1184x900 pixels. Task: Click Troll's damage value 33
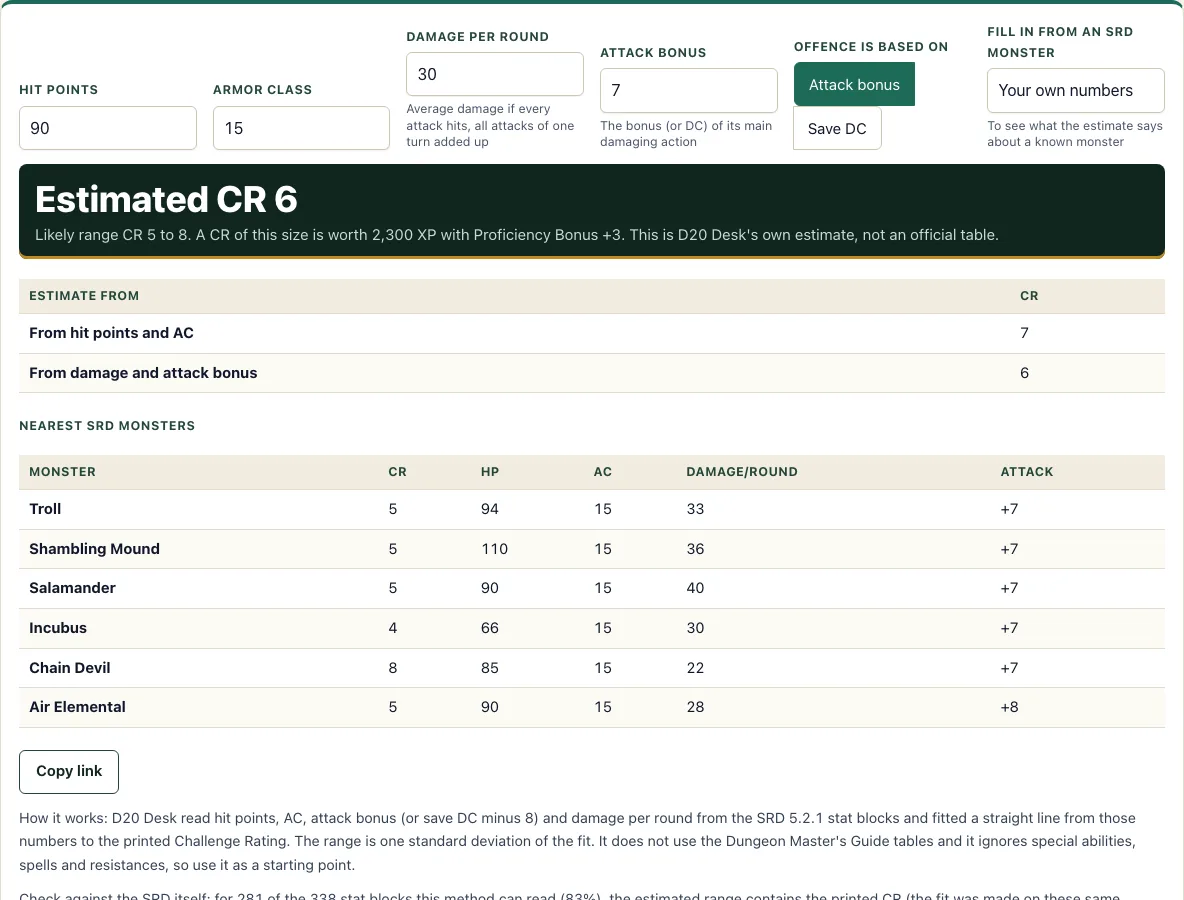695,509
